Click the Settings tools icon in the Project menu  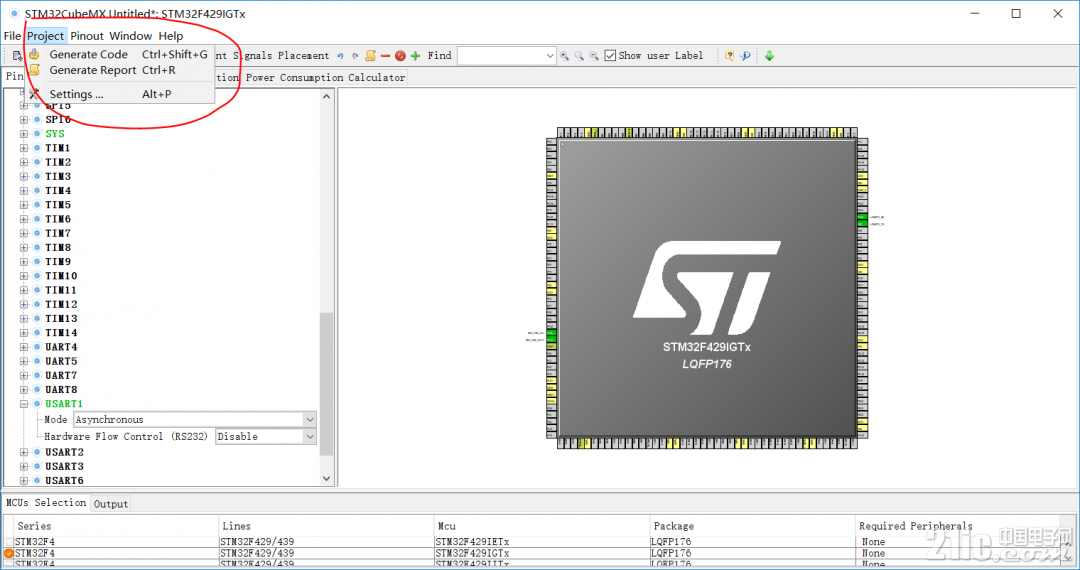pyautogui.click(x=34, y=94)
